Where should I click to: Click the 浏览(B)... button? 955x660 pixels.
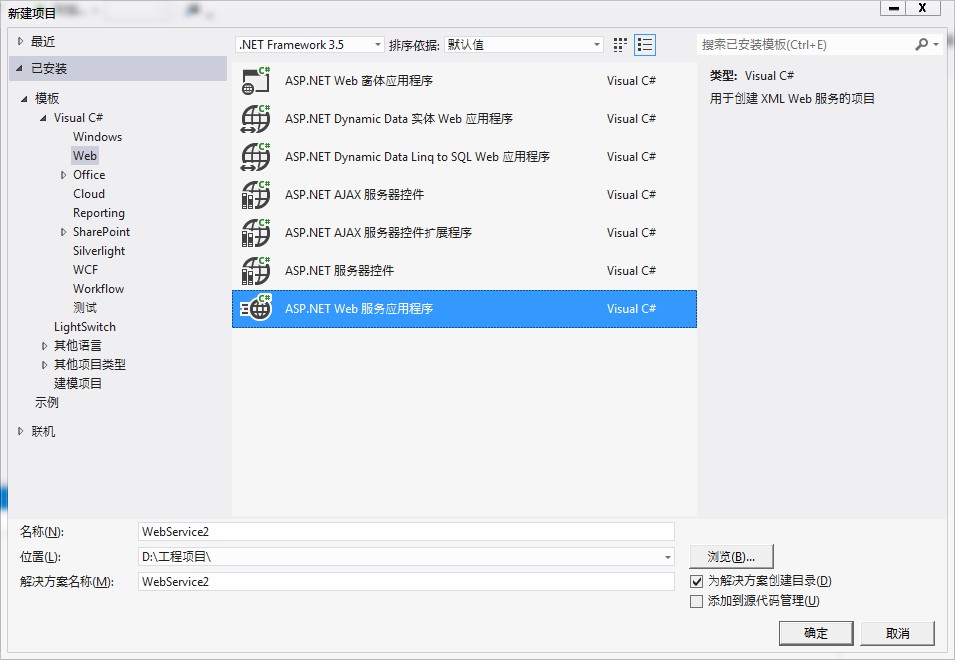click(731, 556)
